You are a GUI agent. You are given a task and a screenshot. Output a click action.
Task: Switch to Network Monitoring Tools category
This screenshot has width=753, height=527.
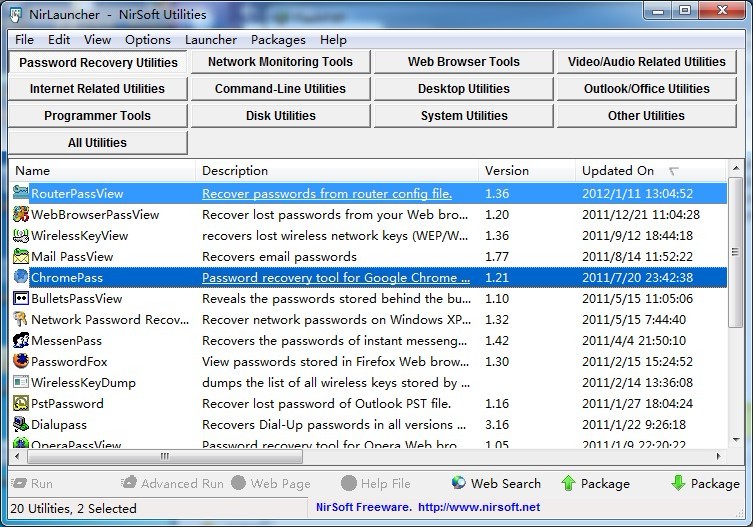[x=280, y=62]
